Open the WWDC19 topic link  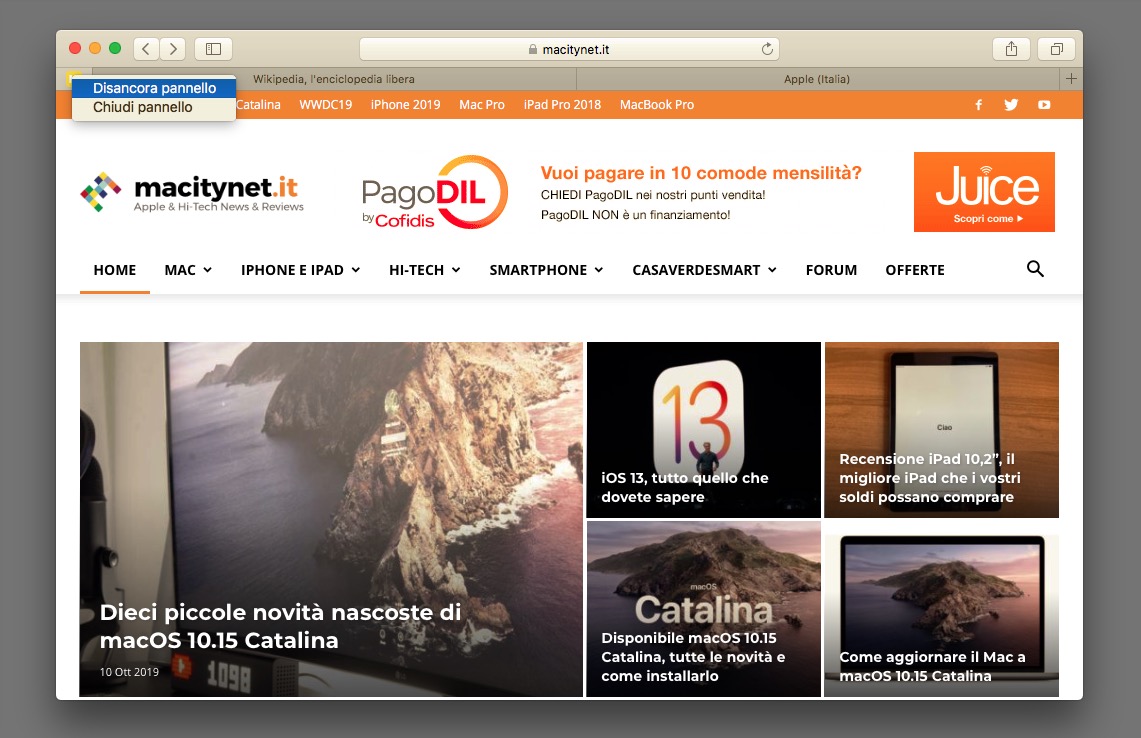pos(325,105)
